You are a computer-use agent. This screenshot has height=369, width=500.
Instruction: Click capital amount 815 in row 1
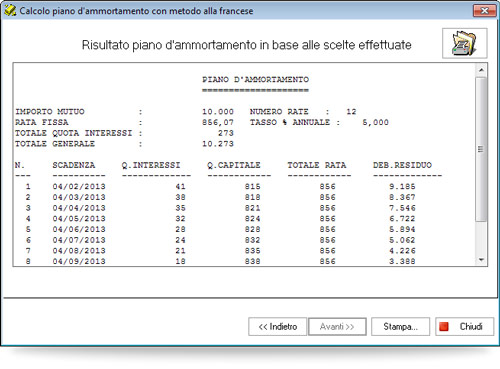click(x=252, y=186)
